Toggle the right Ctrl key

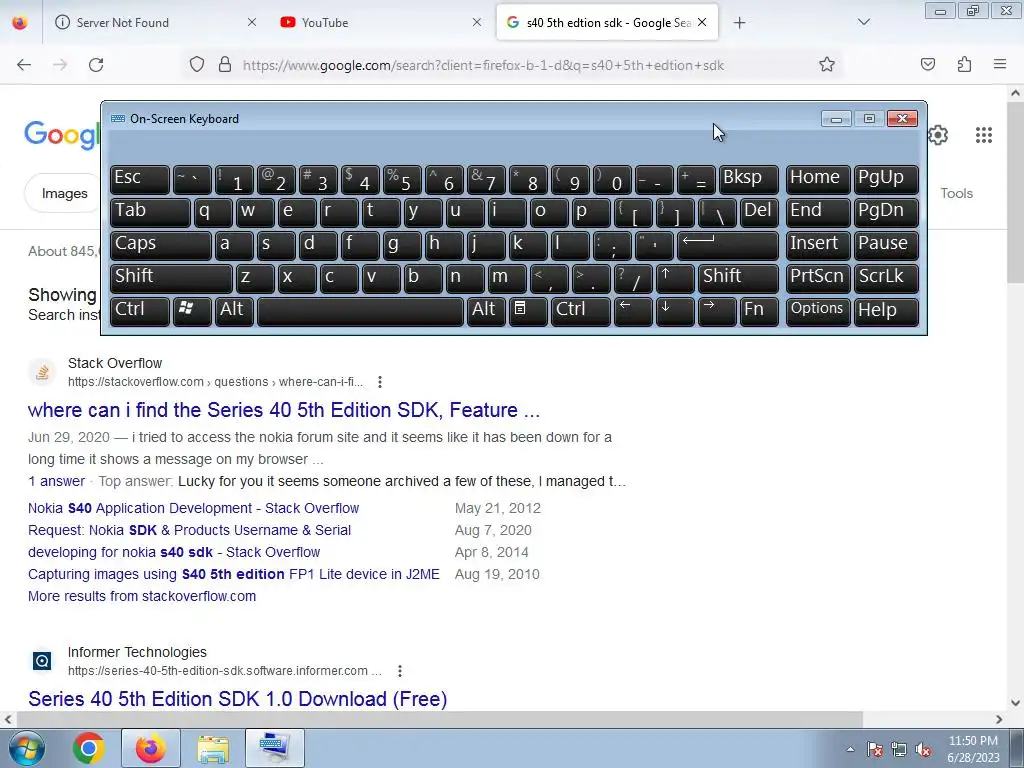coord(581,310)
